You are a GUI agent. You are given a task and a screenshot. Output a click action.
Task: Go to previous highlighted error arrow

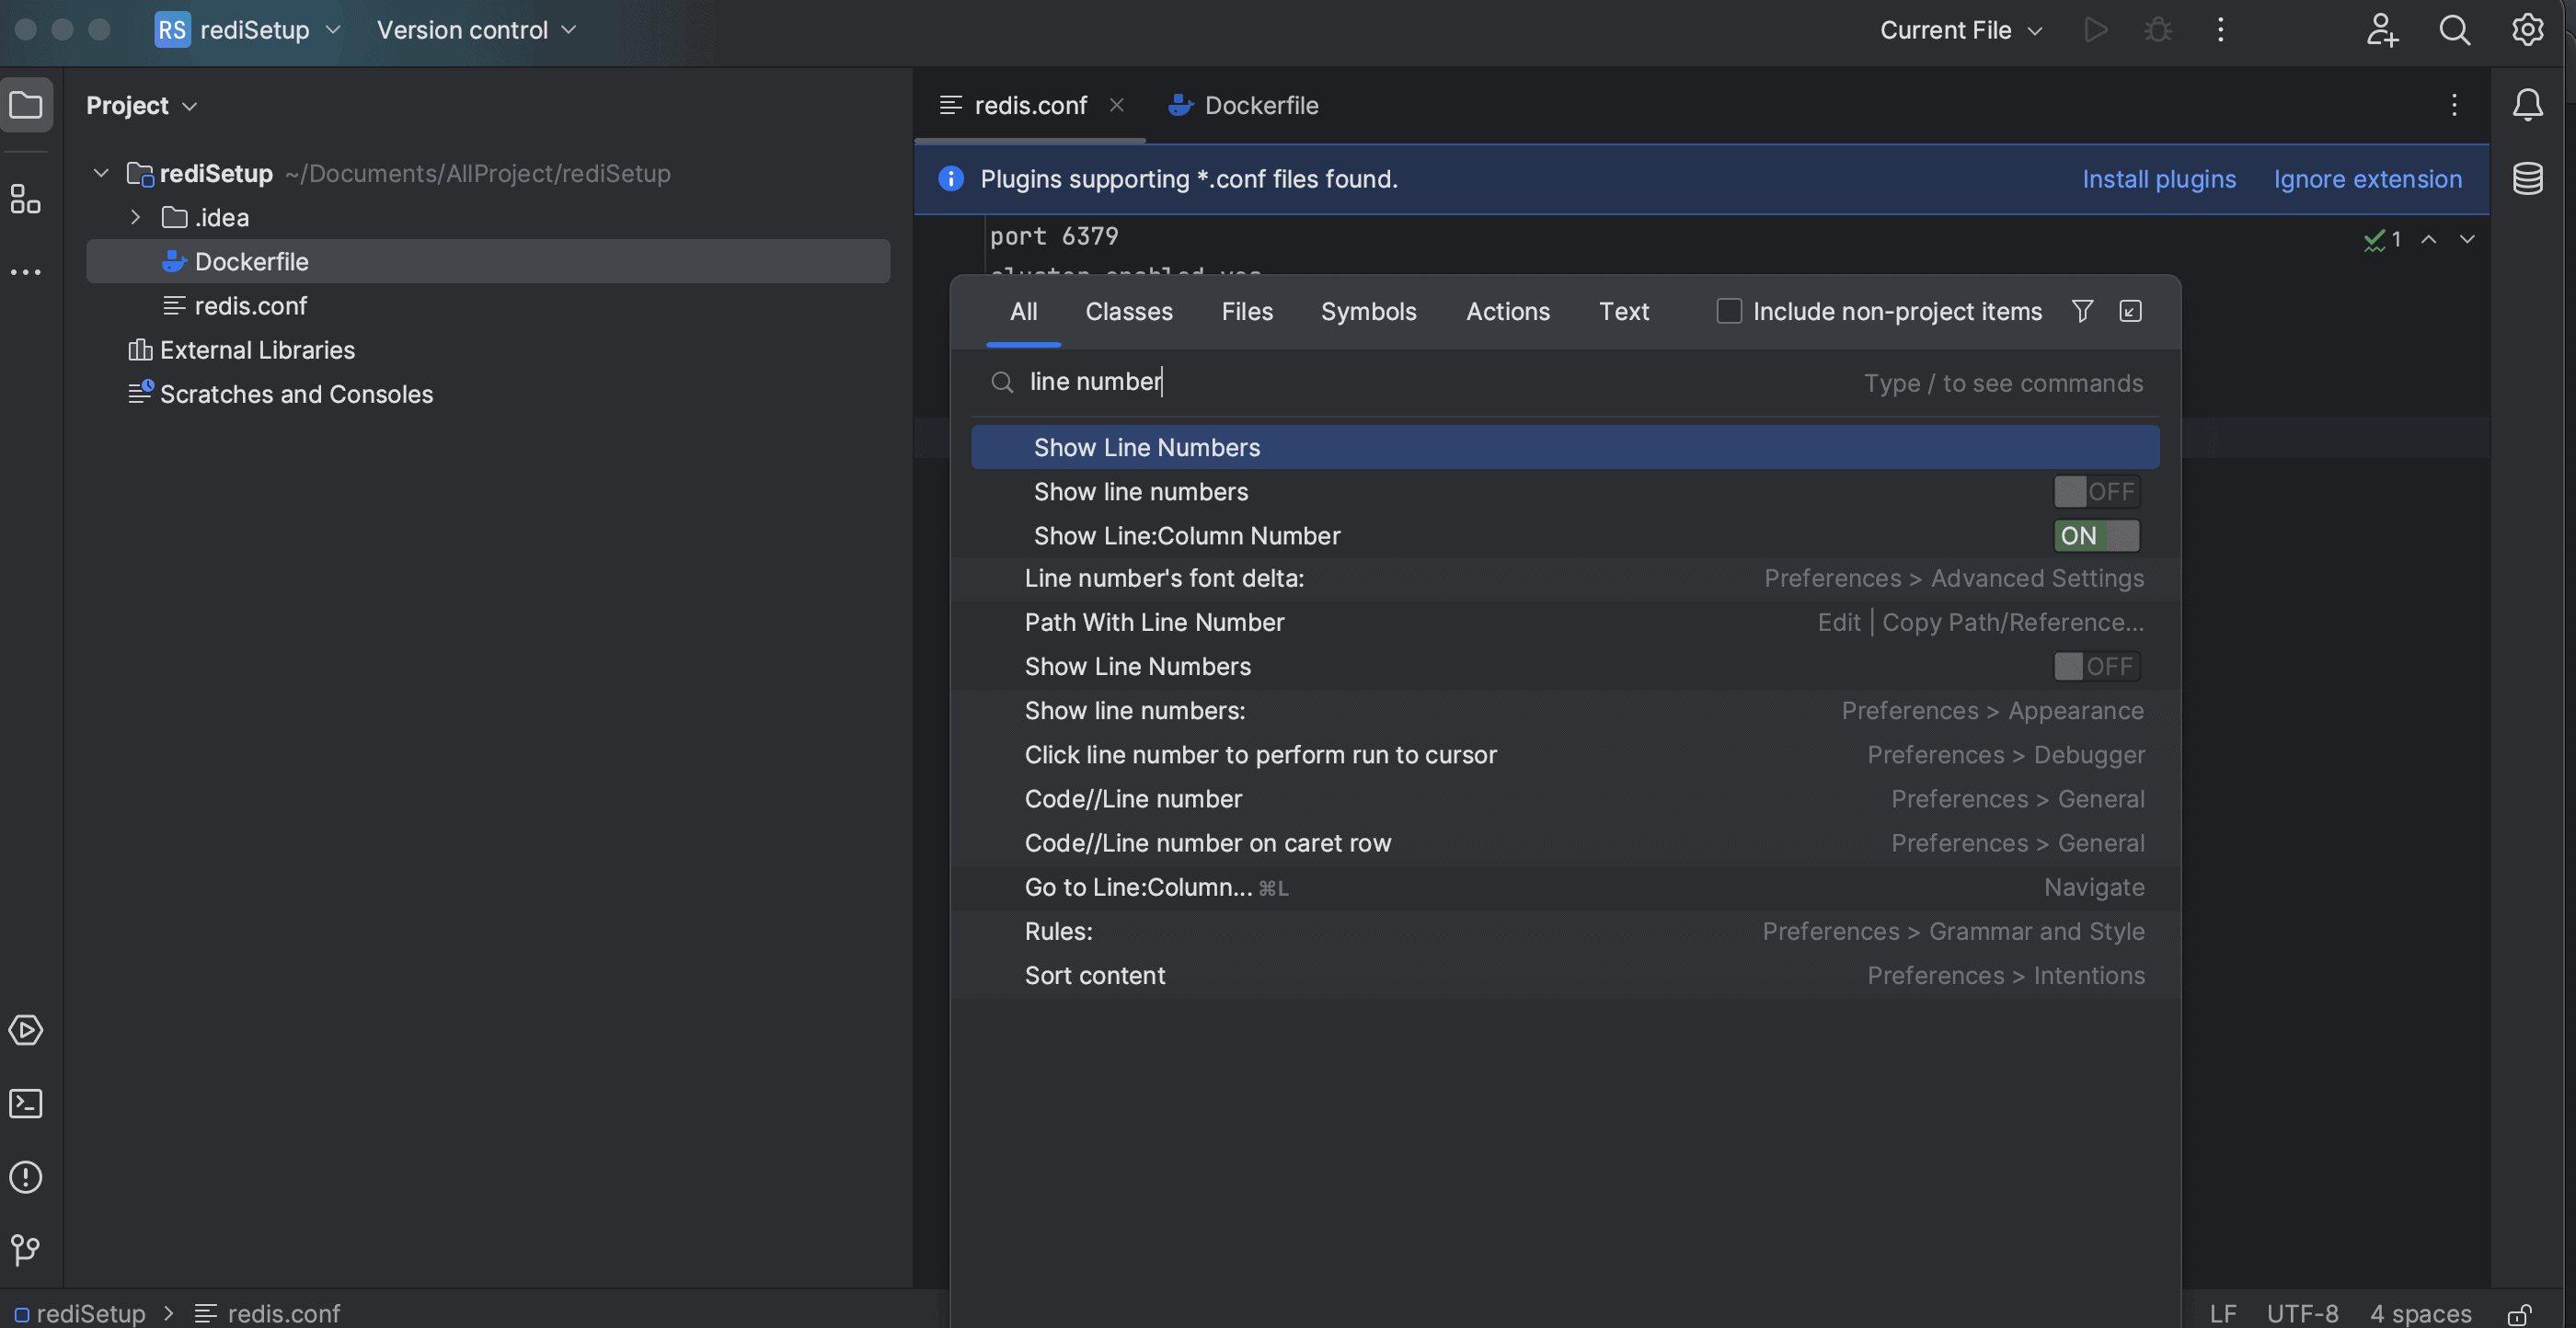[x=2428, y=239]
